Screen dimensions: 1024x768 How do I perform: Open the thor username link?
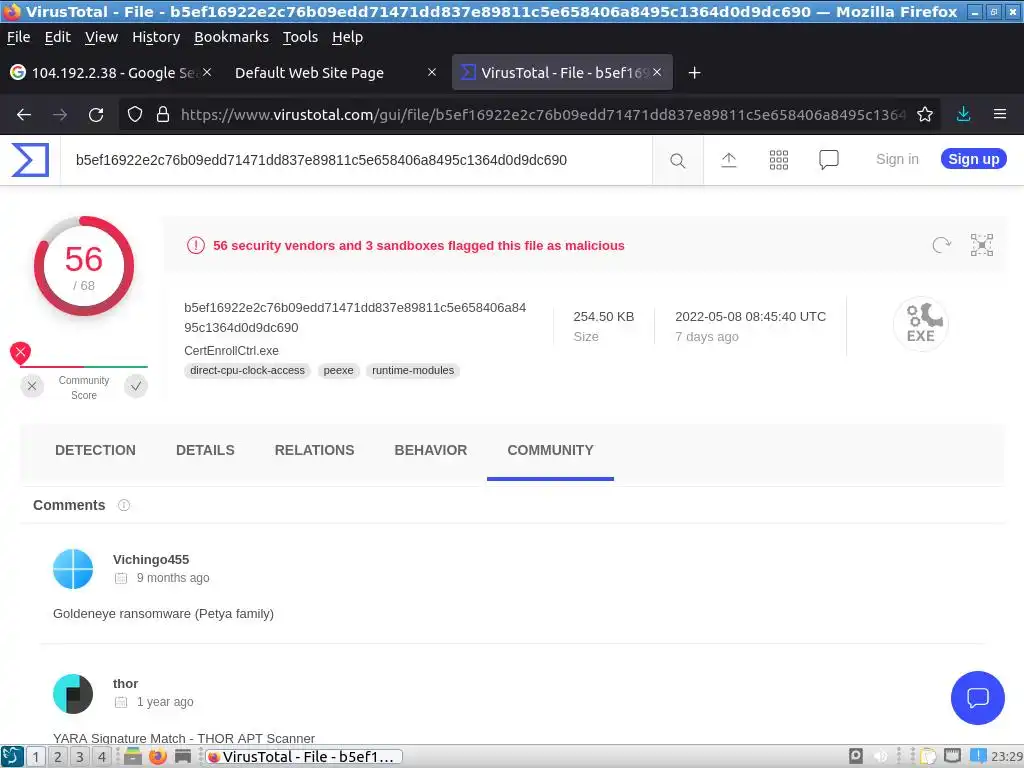125,684
